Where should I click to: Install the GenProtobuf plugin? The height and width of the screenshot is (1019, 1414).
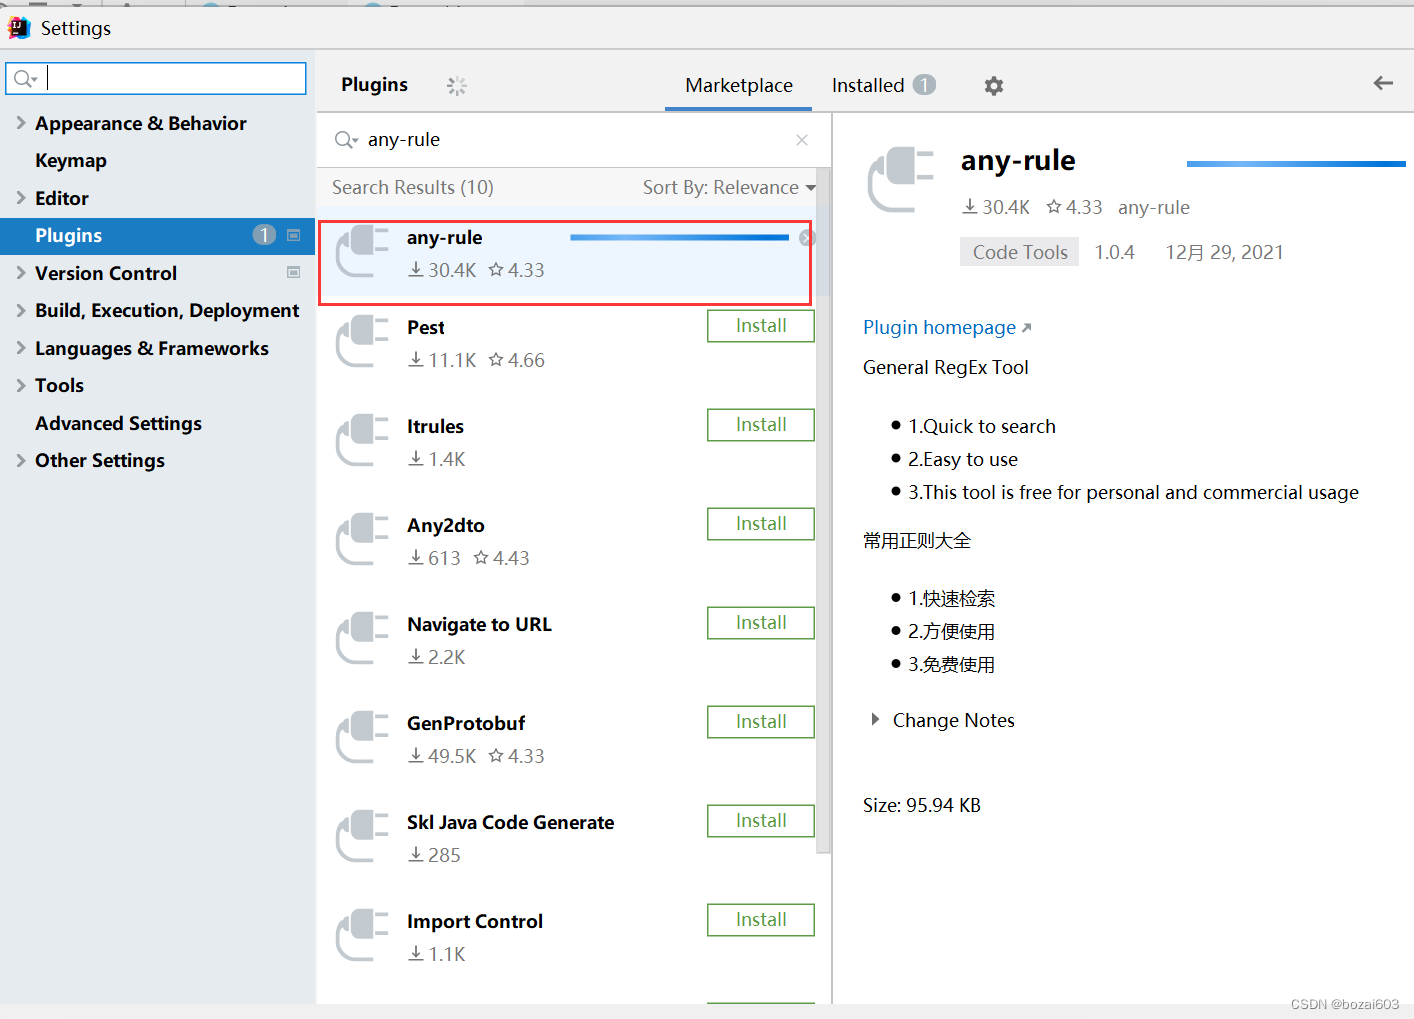[x=761, y=722]
